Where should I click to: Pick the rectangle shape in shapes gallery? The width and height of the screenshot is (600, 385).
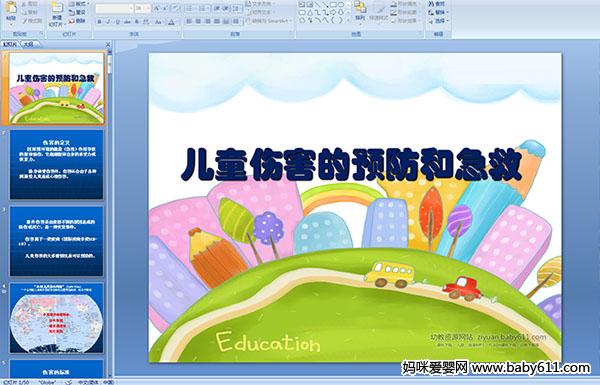point(333,5)
